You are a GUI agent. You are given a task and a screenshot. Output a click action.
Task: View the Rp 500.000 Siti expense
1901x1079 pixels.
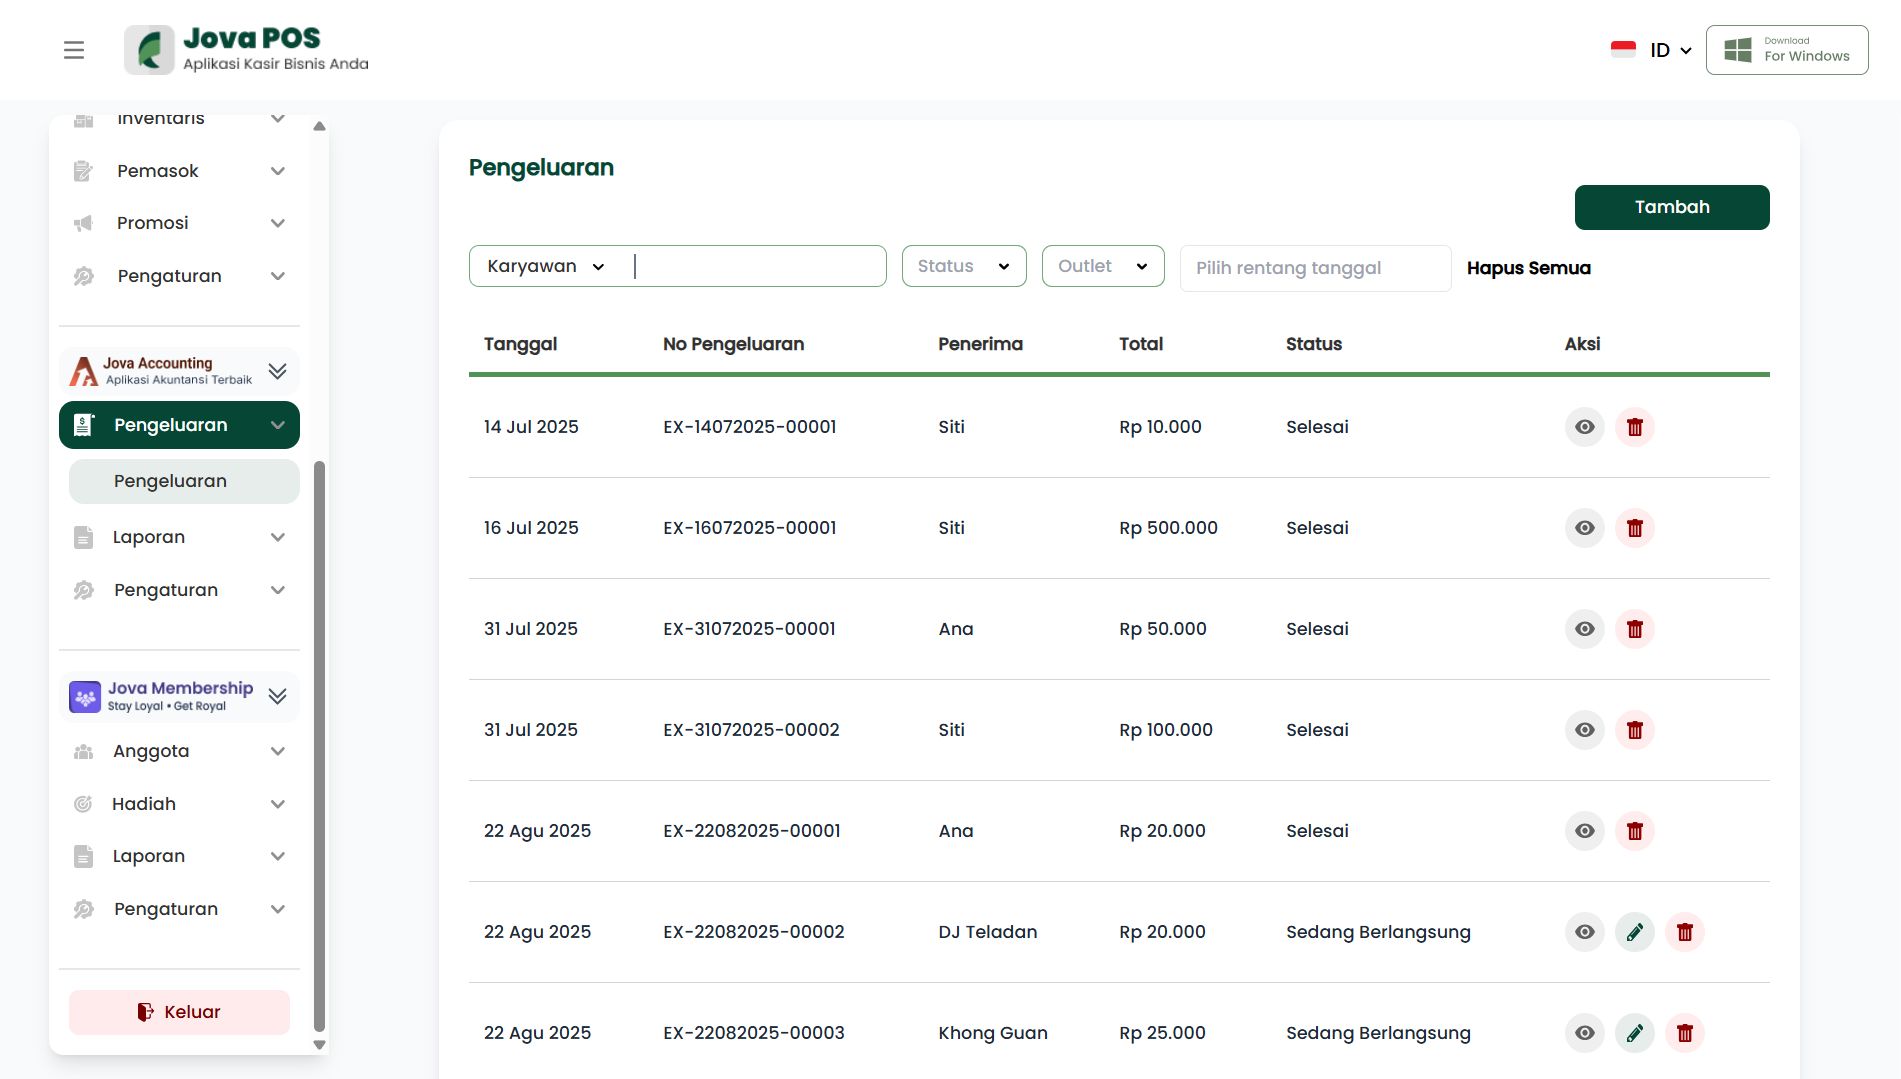1584,528
